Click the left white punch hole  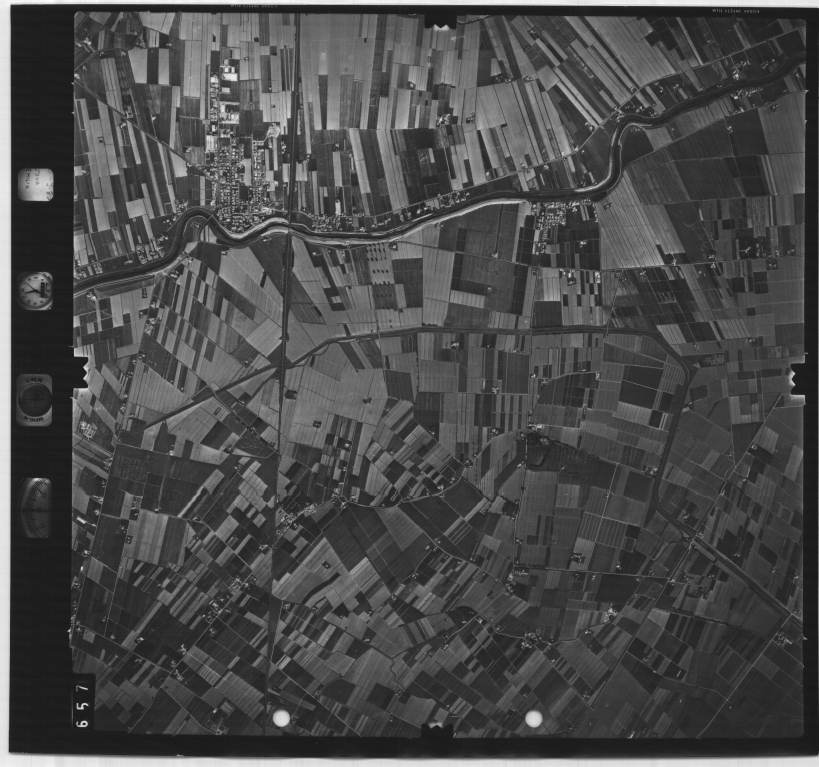[282, 718]
